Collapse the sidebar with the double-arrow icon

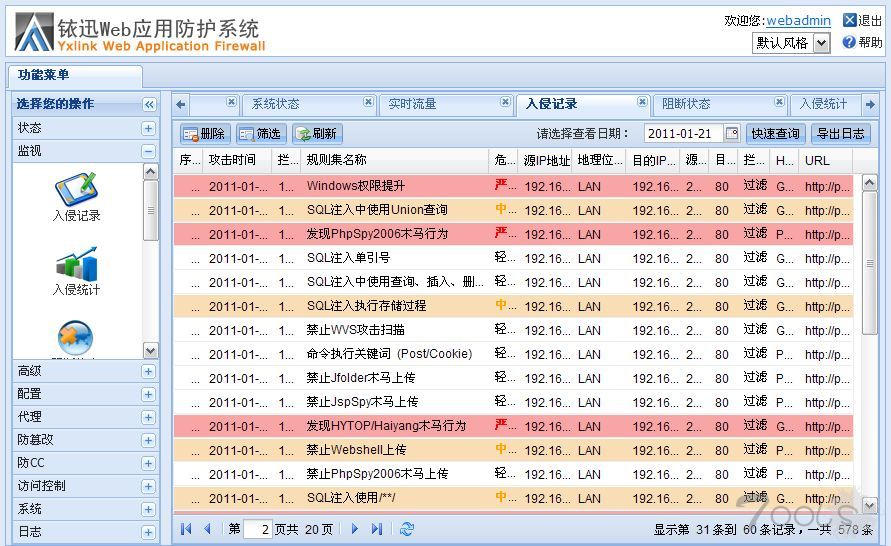149,104
